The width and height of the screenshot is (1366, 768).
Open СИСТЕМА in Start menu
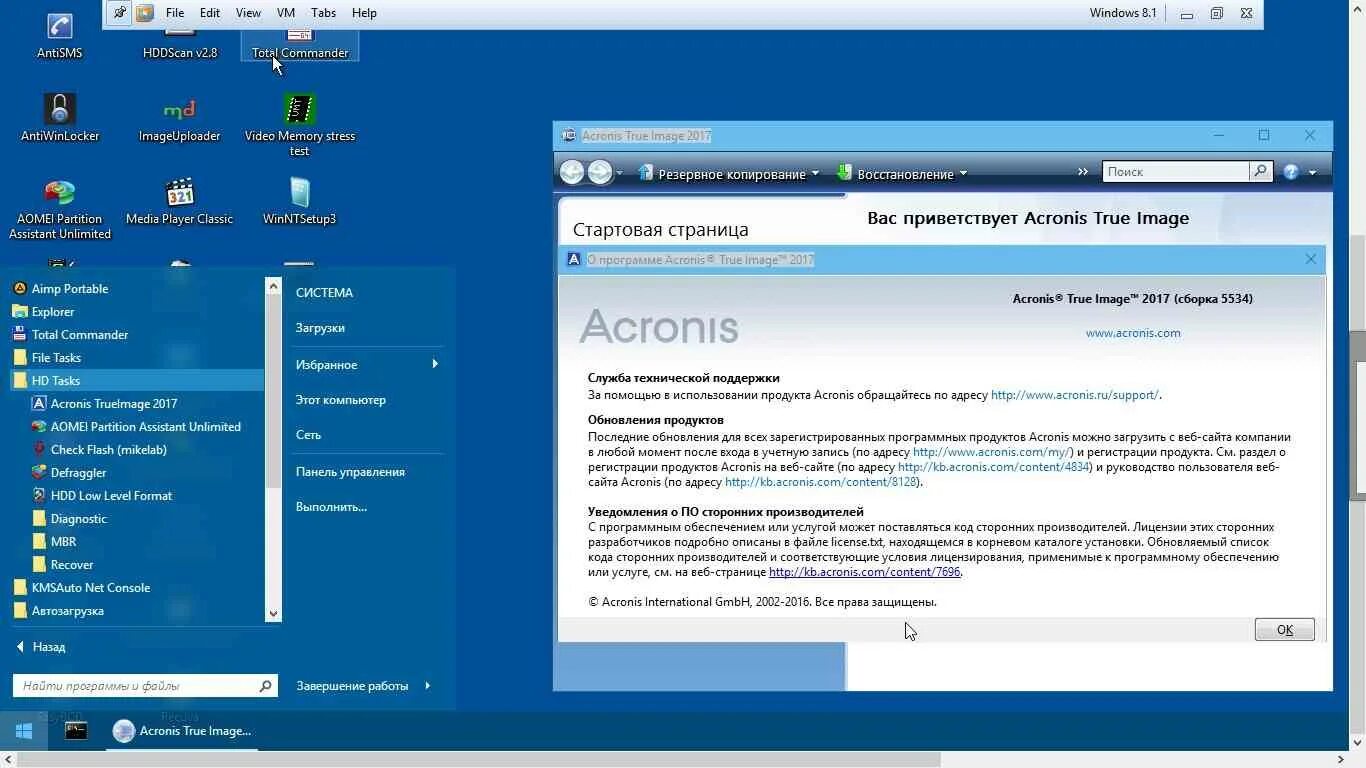324,293
